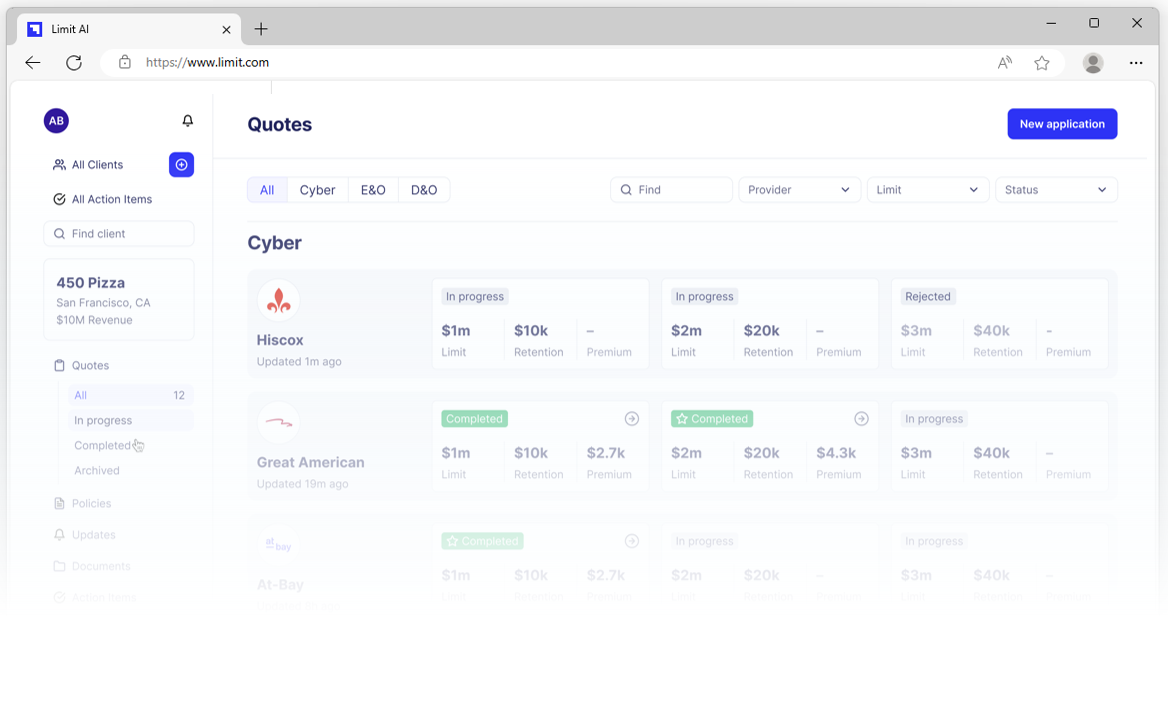
Task: Start a New application
Action: point(1062,124)
